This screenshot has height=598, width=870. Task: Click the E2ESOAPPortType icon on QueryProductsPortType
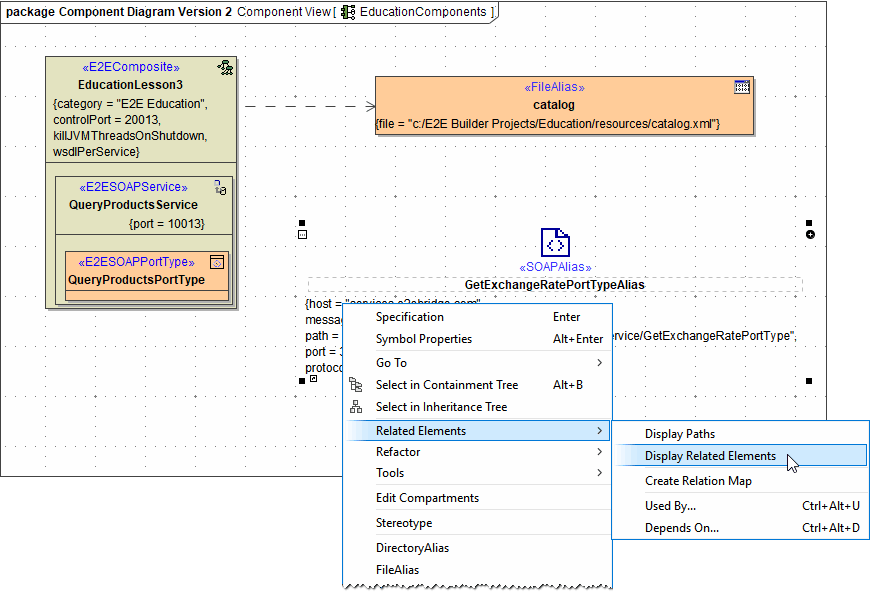click(x=216, y=262)
